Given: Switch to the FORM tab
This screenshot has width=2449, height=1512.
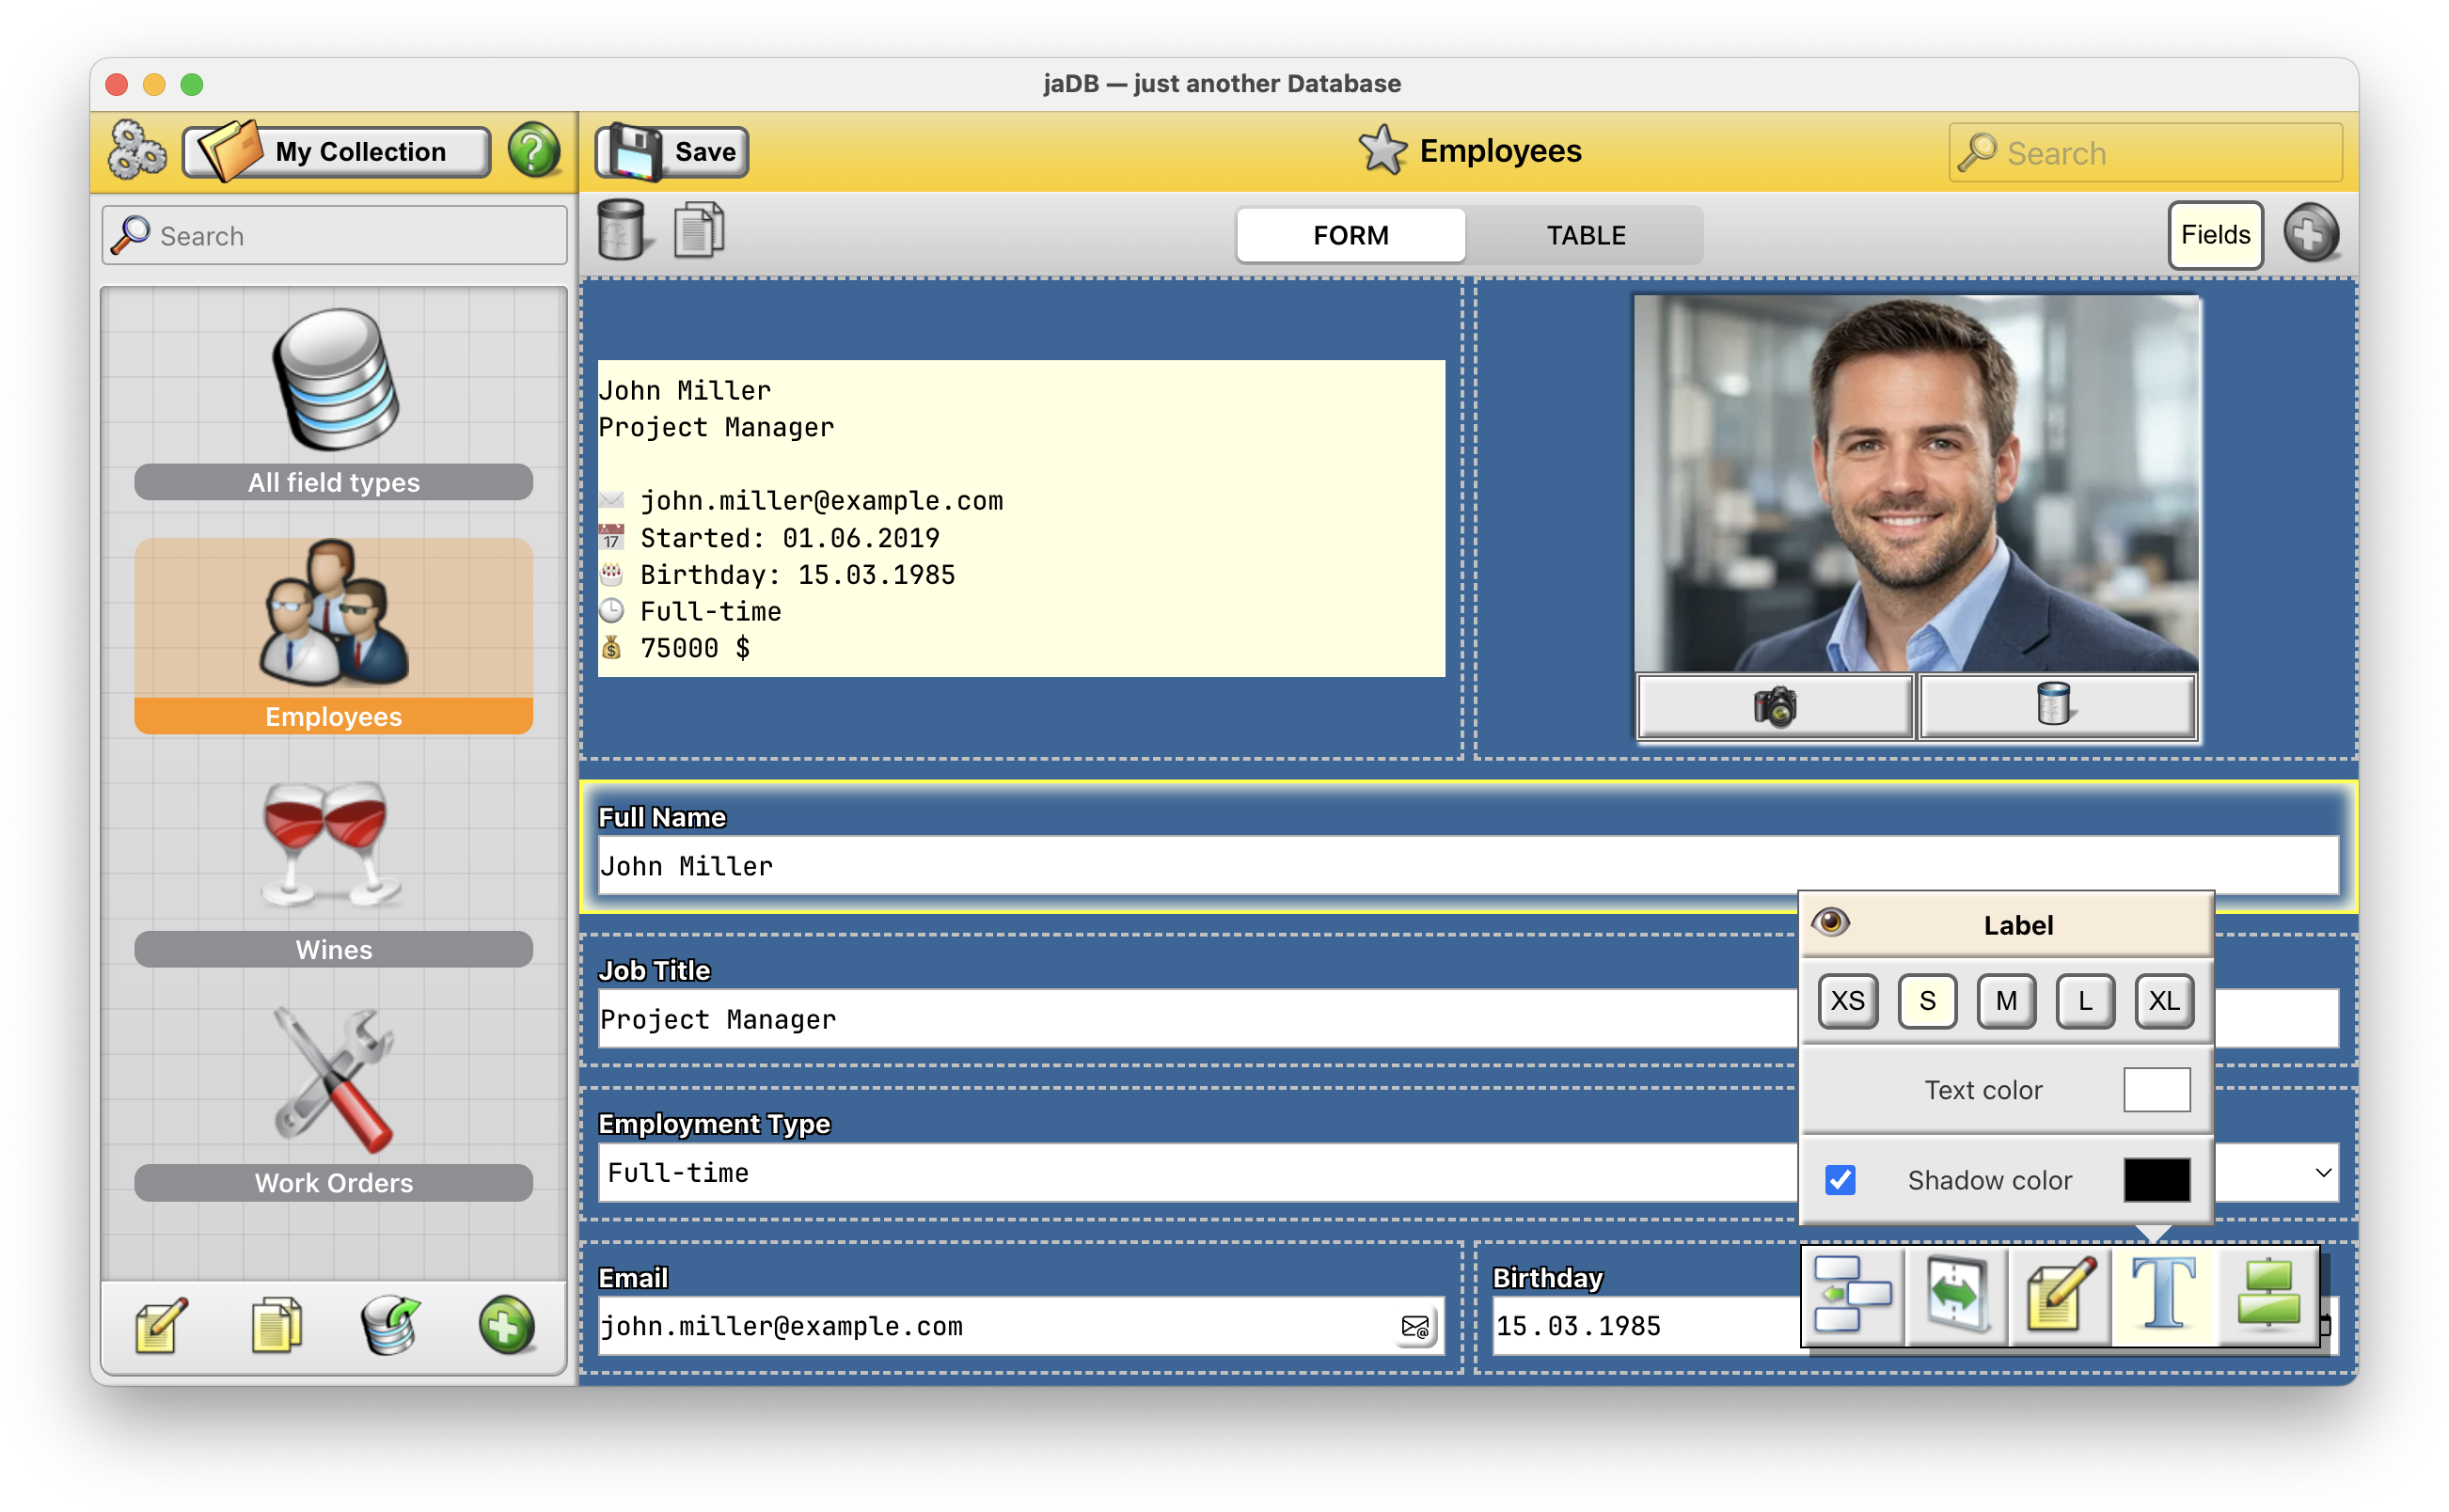Looking at the screenshot, I should click(1350, 236).
